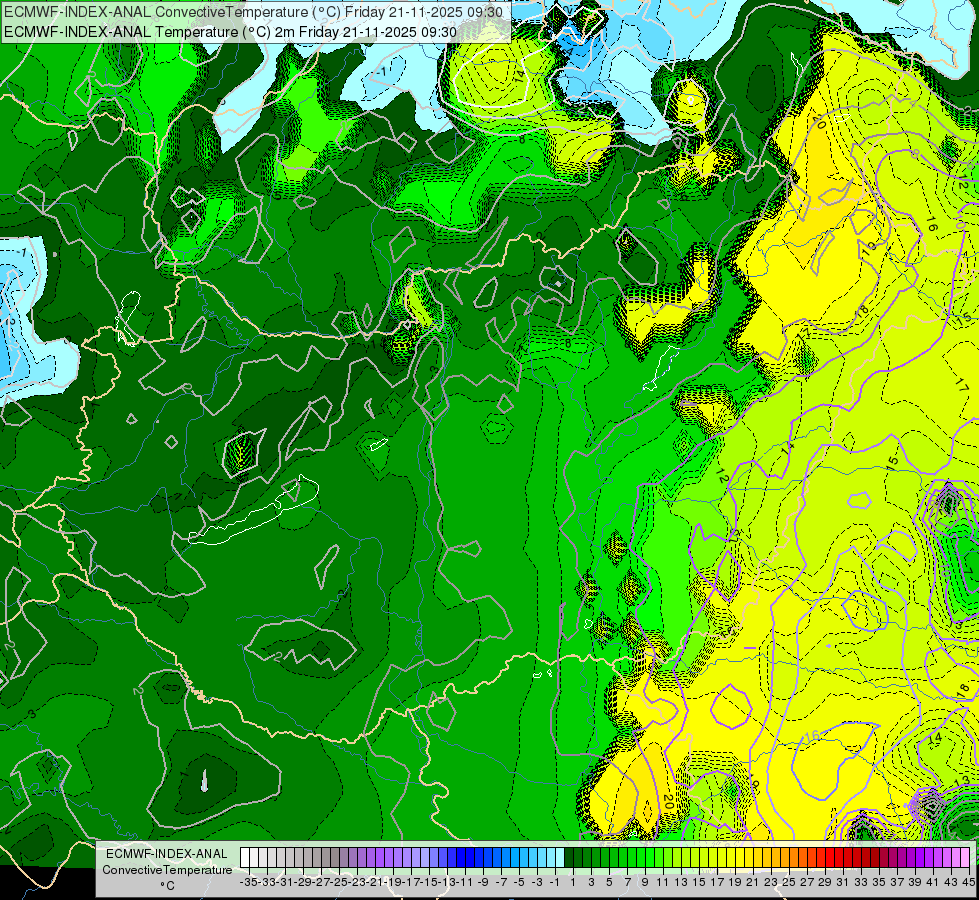Click the legend value 39

pyautogui.click(x=915, y=882)
